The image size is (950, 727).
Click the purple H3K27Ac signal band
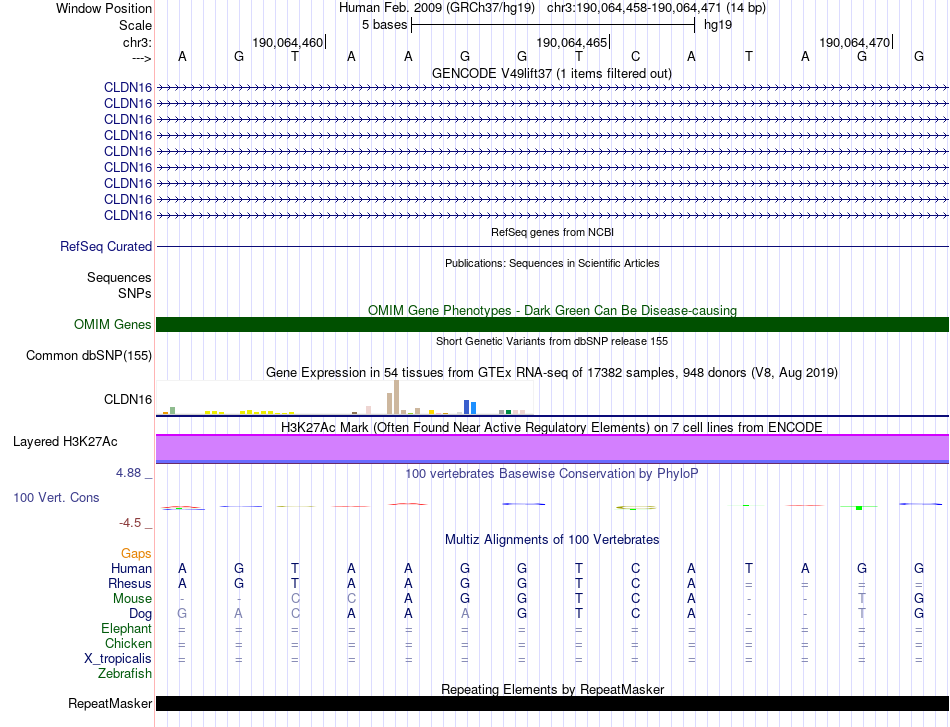[x=552, y=446]
